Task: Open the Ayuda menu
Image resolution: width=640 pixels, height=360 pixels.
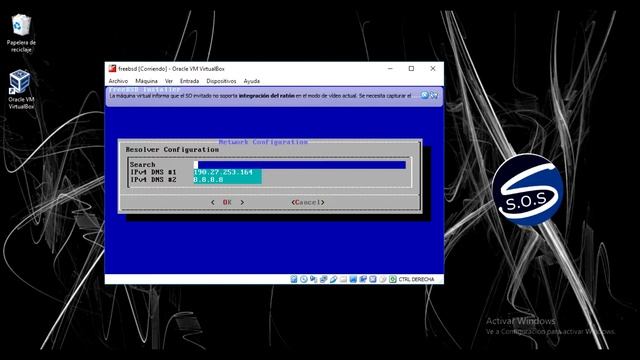Action: pos(251,81)
